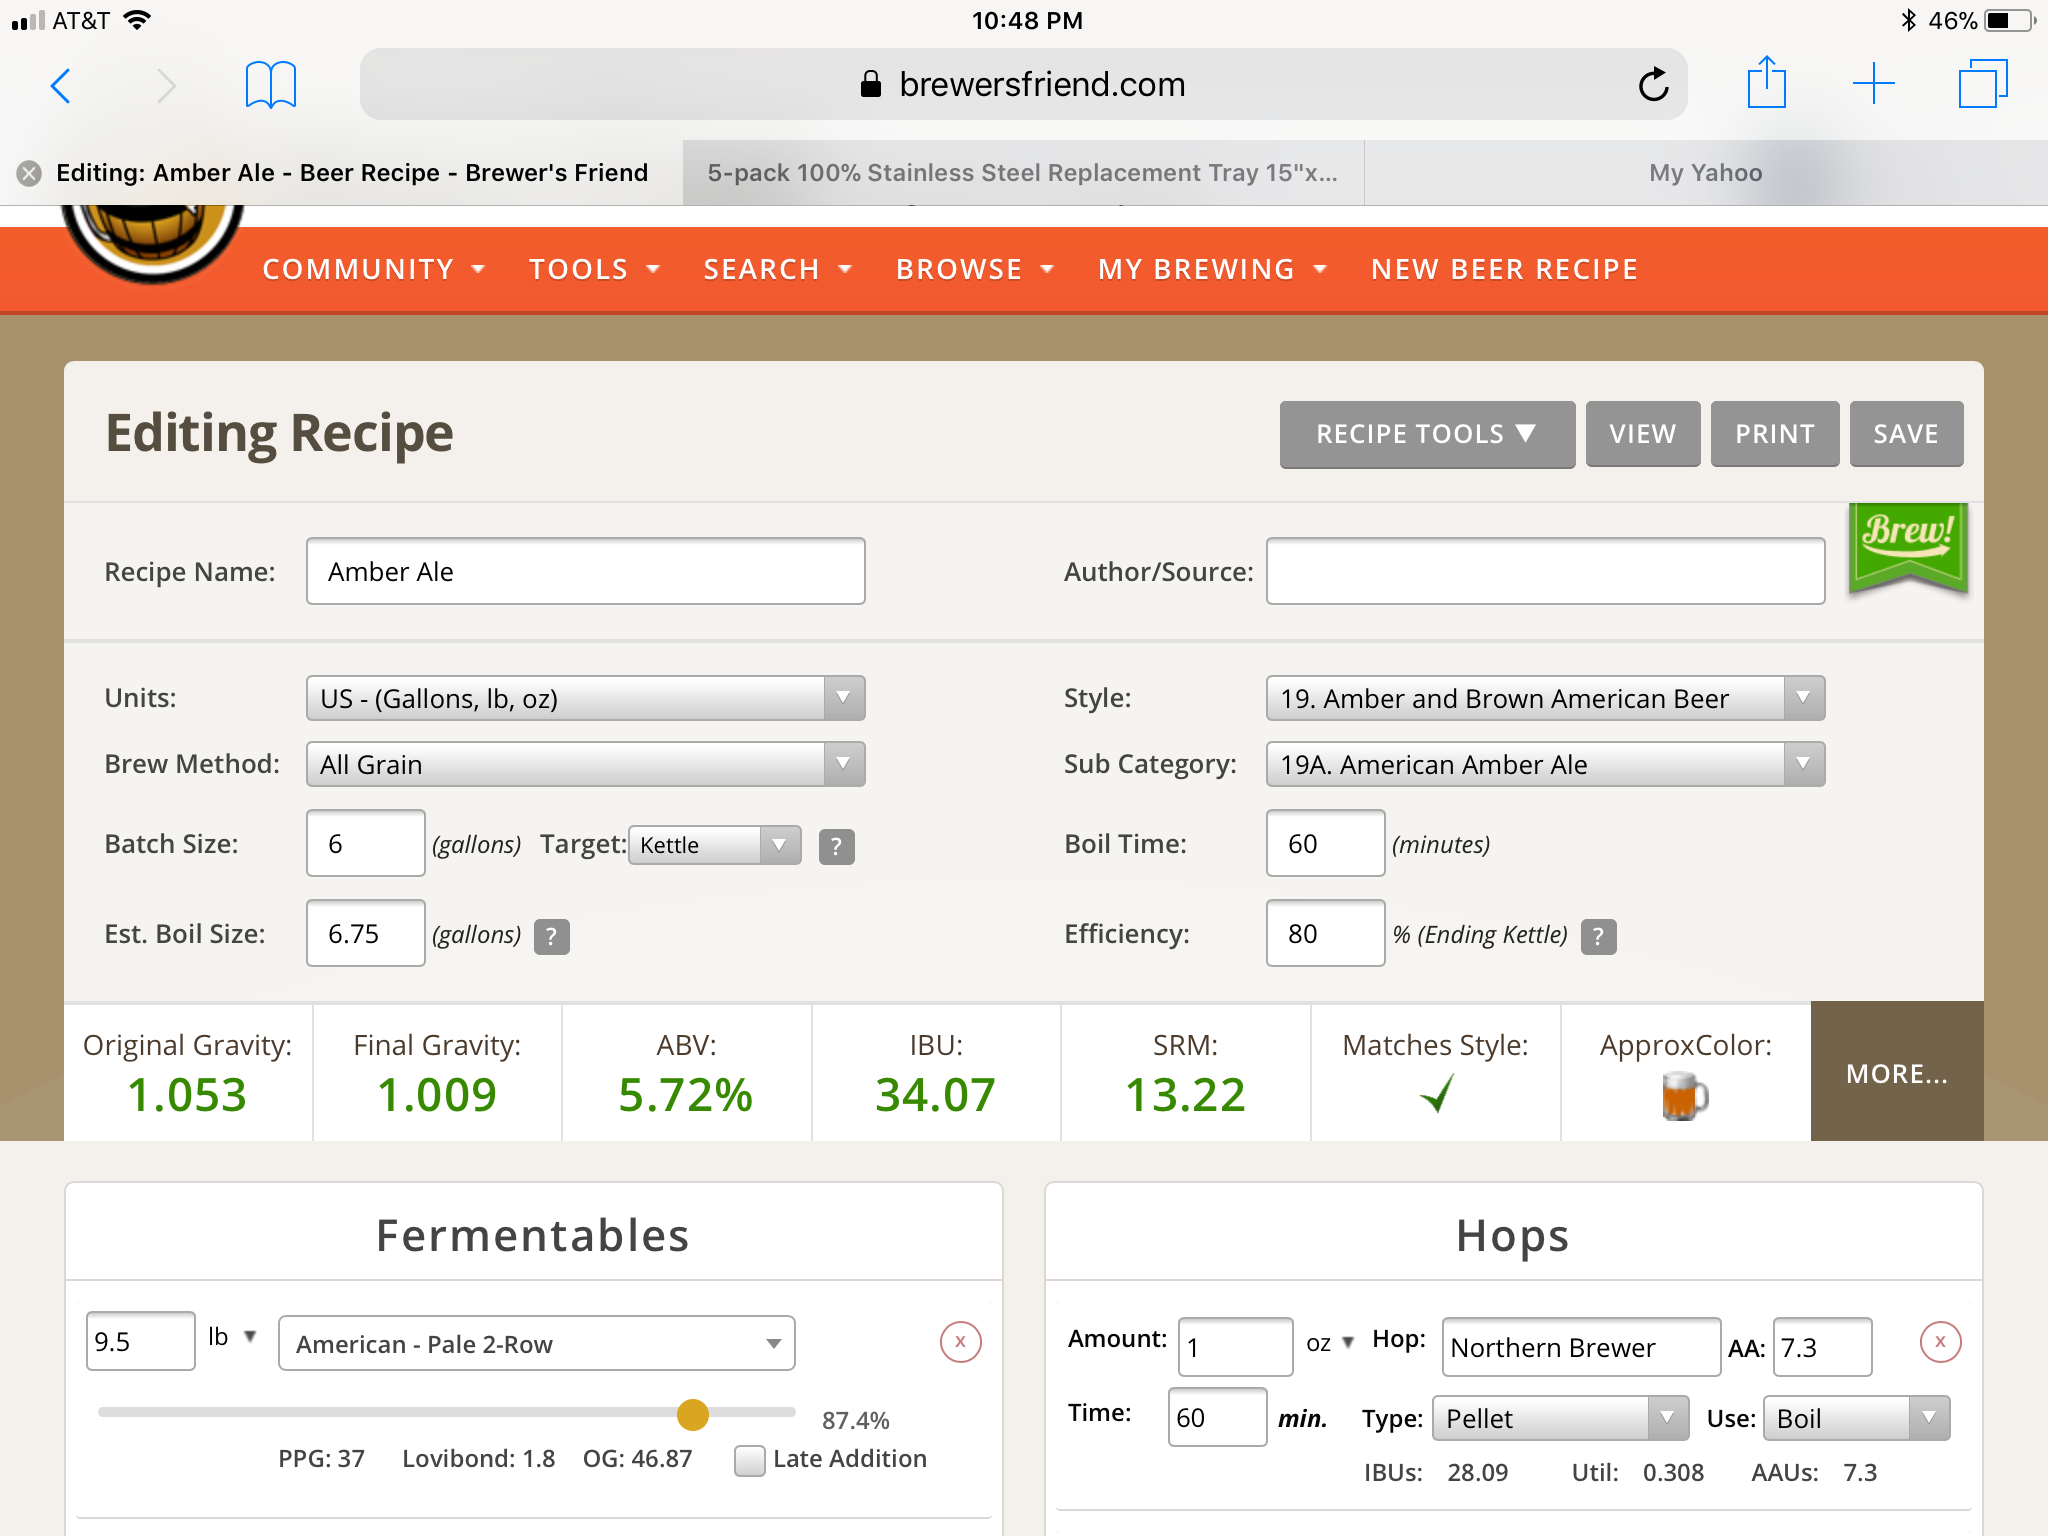Image resolution: width=2048 pixels, height=1536 pixels.
Task: Click the IBU 34.07 value
Action: click(935, 1095)
